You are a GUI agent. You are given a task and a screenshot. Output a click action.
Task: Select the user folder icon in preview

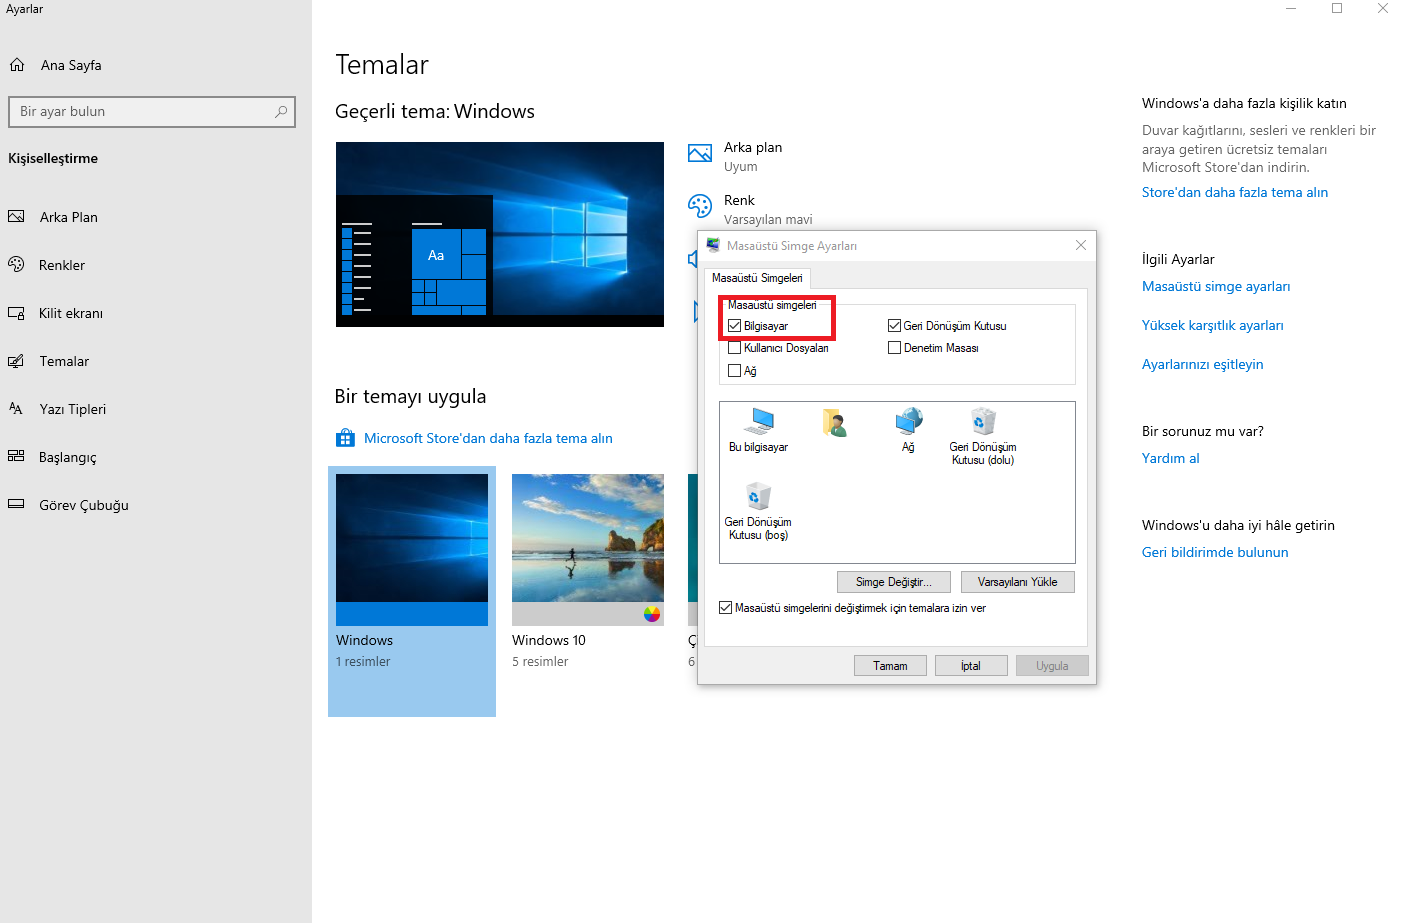(x=834, y=424)
